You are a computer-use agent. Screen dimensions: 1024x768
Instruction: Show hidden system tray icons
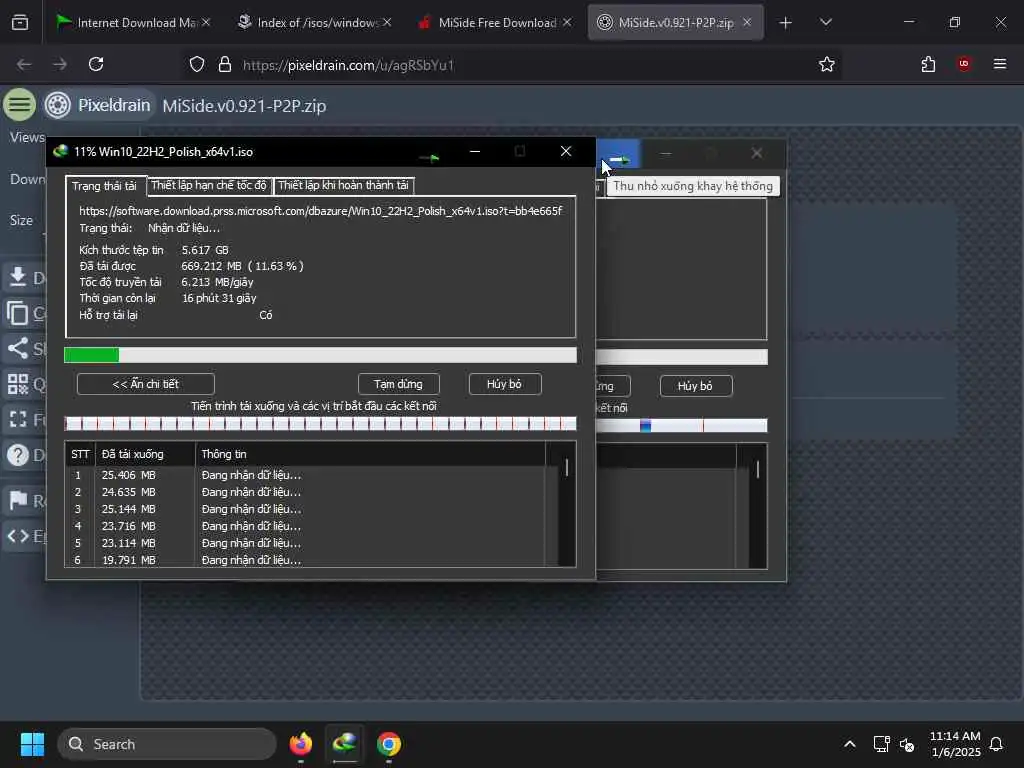point(850,744)
